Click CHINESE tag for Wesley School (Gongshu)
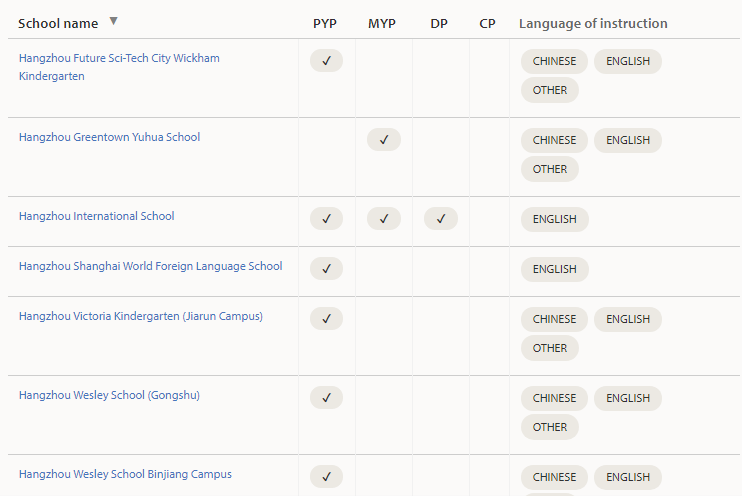Viewport: 742px width, 496px height. 554,399
